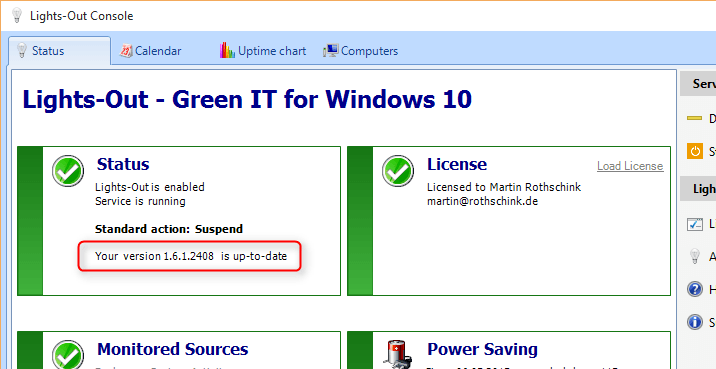Click 'Service is running' text

point(140,201)
